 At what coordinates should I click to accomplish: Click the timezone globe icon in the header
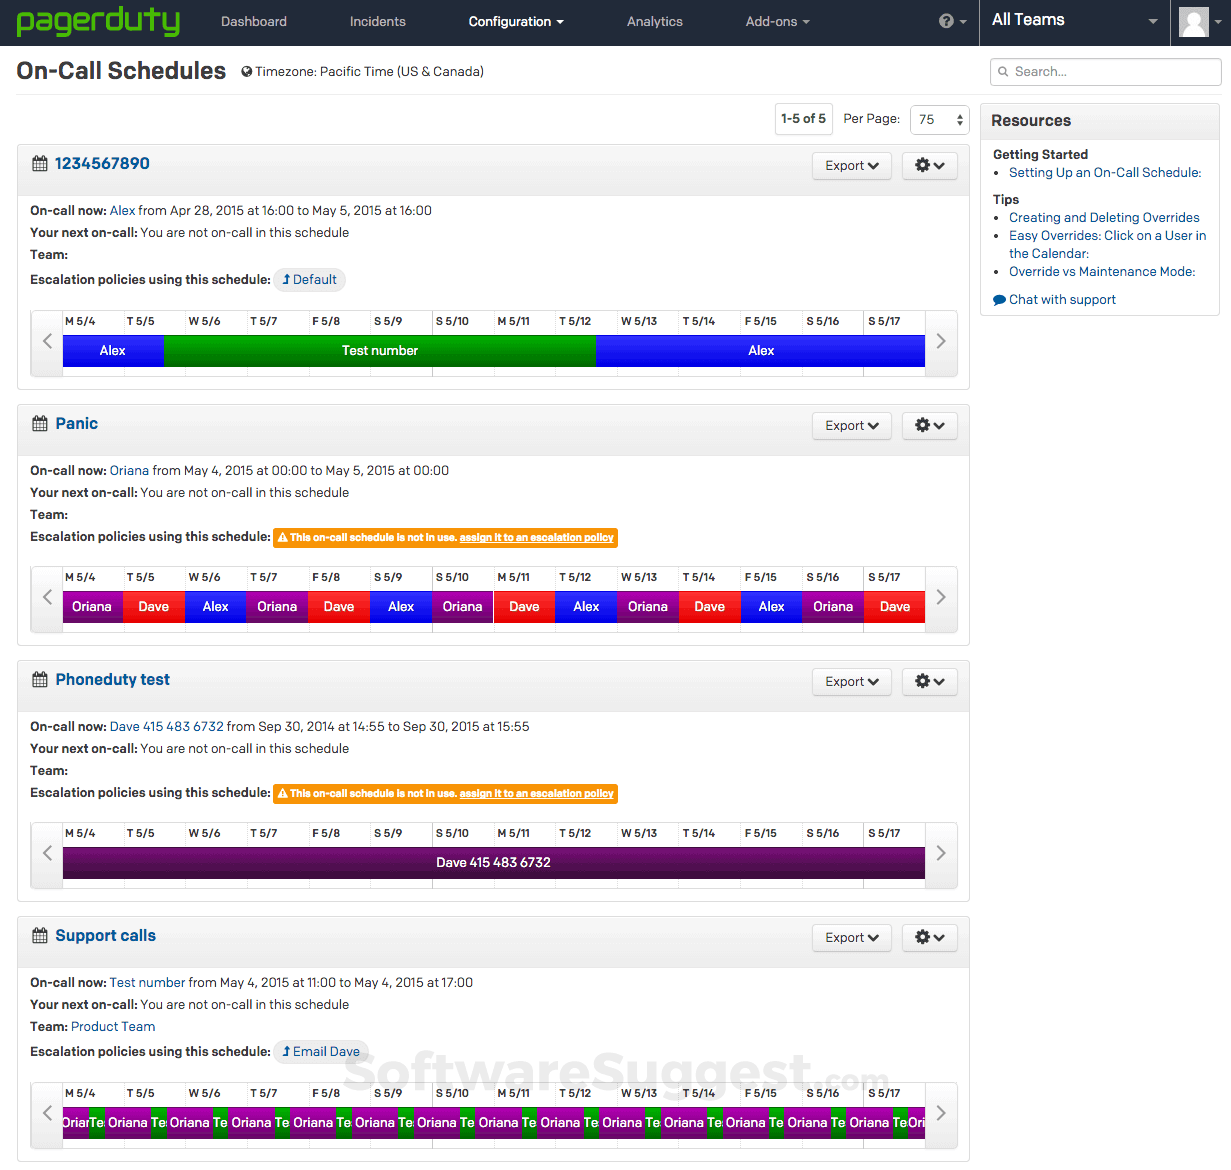tap(245, 71)
